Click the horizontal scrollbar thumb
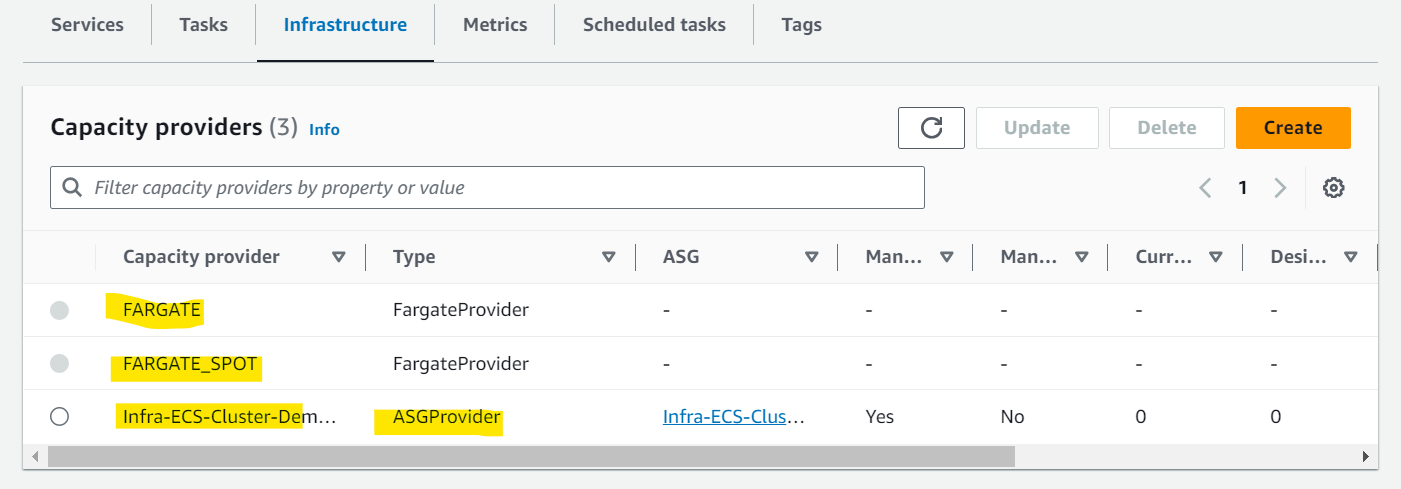 531,456
